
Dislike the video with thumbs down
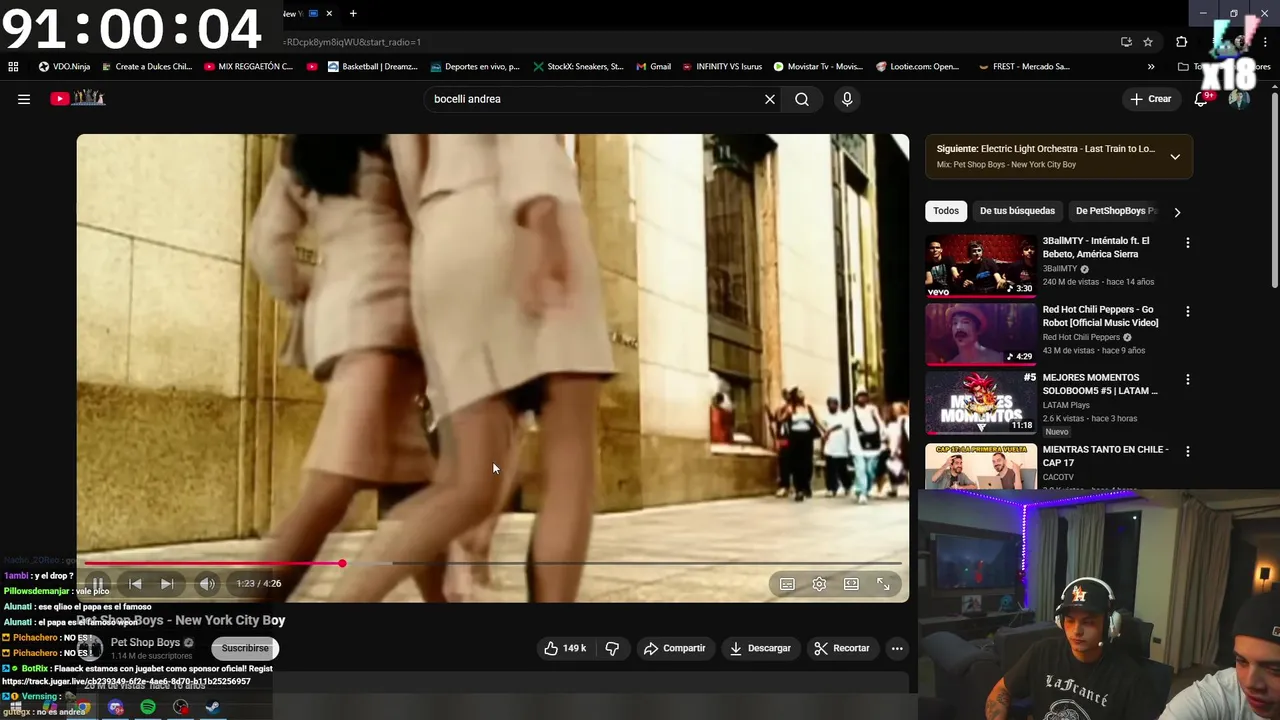(x=612, y=648)
